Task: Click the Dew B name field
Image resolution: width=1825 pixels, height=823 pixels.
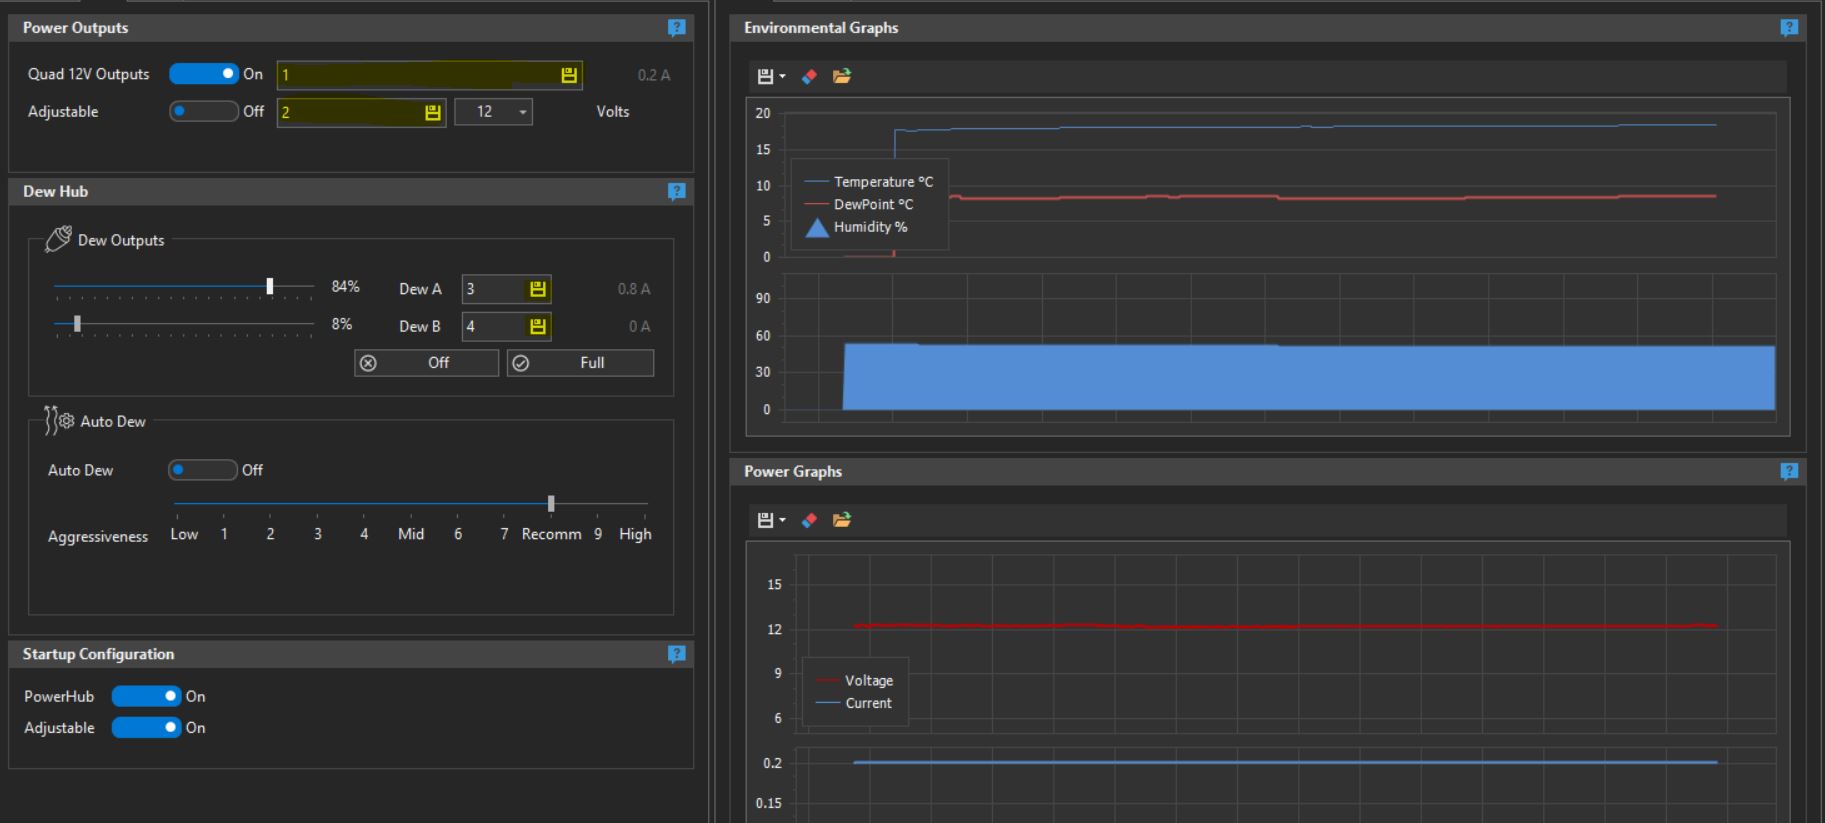Action: (506, 326)
